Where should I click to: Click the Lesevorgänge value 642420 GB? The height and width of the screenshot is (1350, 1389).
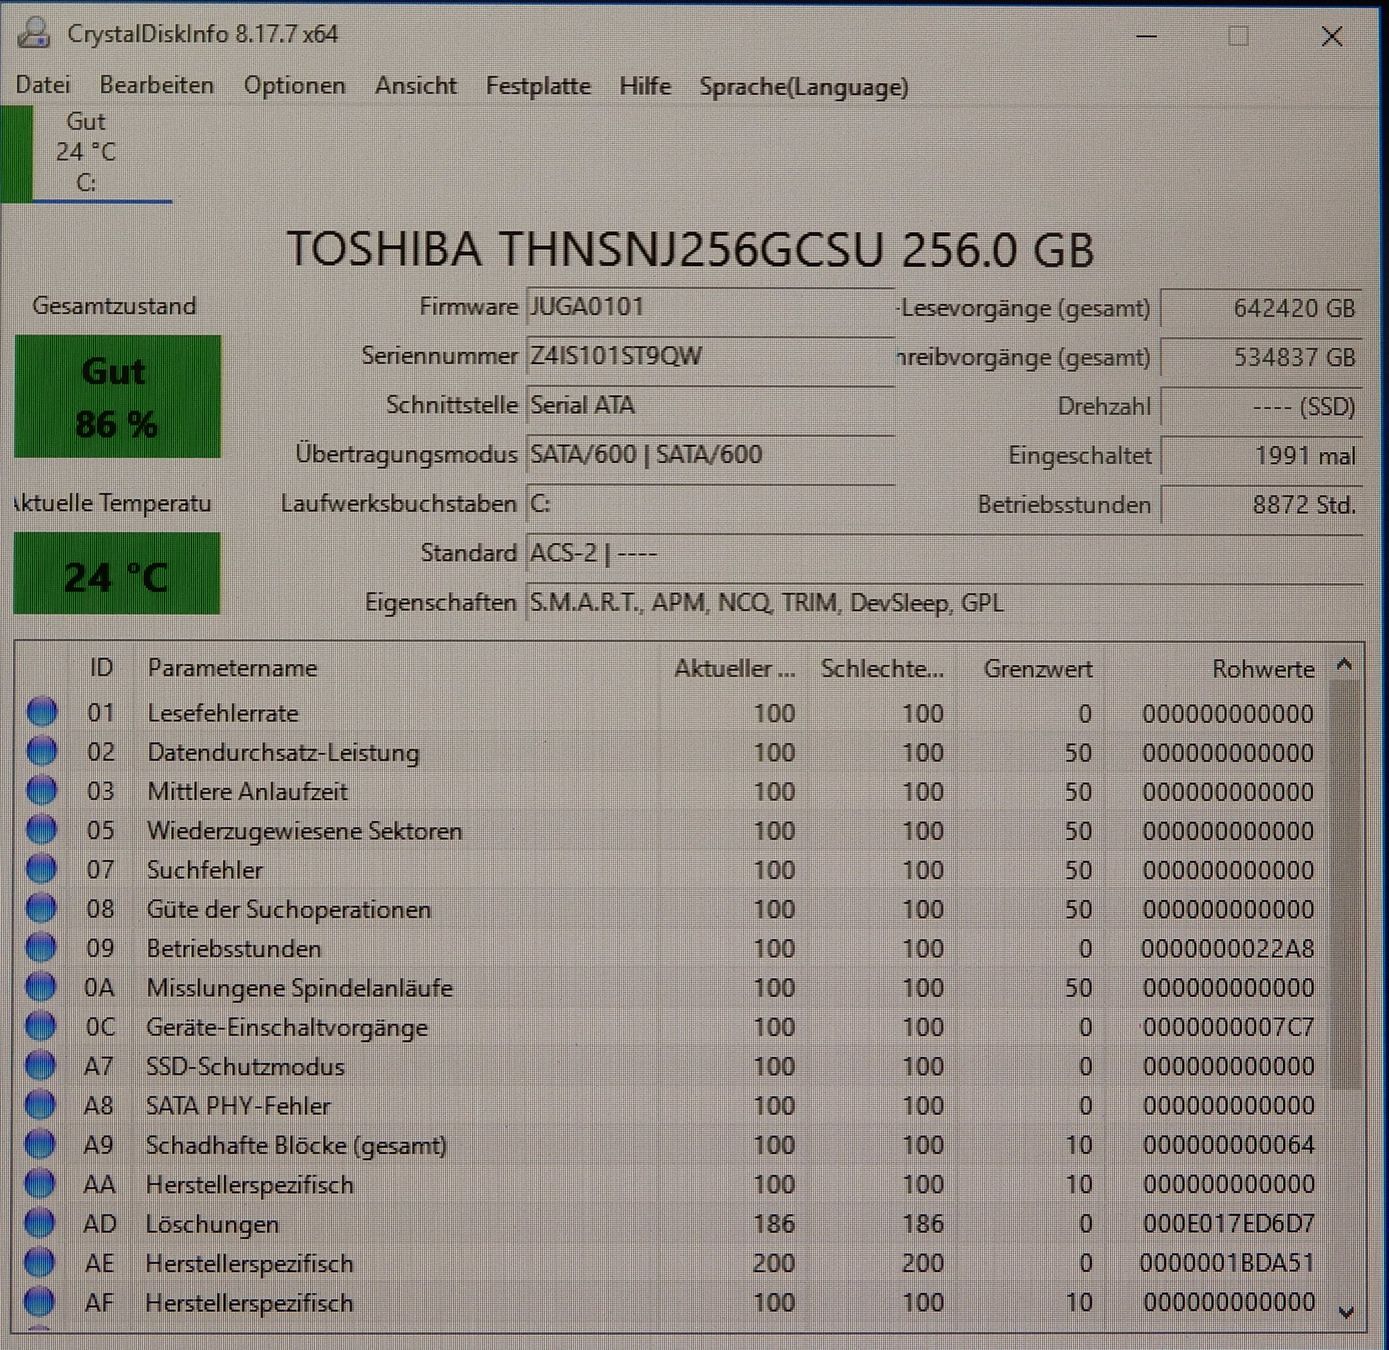(1261, 308)
